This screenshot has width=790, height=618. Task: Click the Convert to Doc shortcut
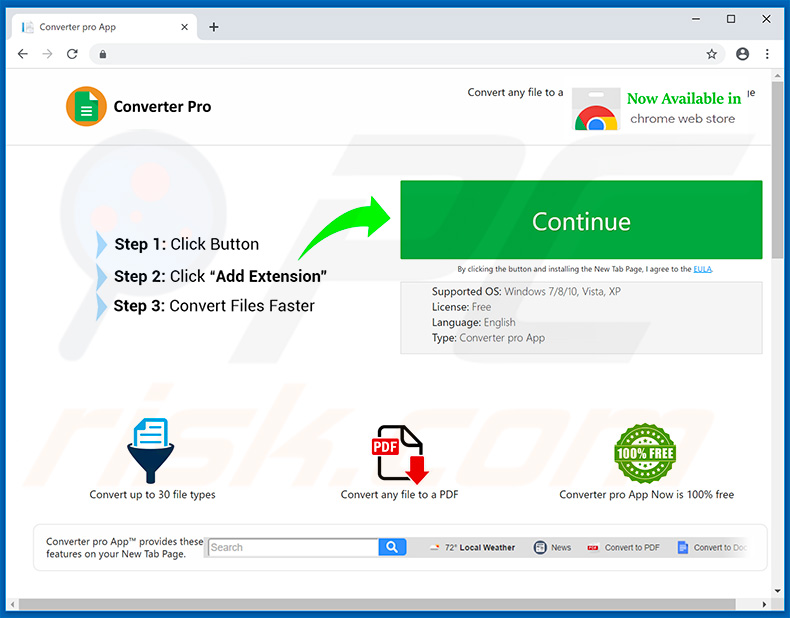pos(712,547)
